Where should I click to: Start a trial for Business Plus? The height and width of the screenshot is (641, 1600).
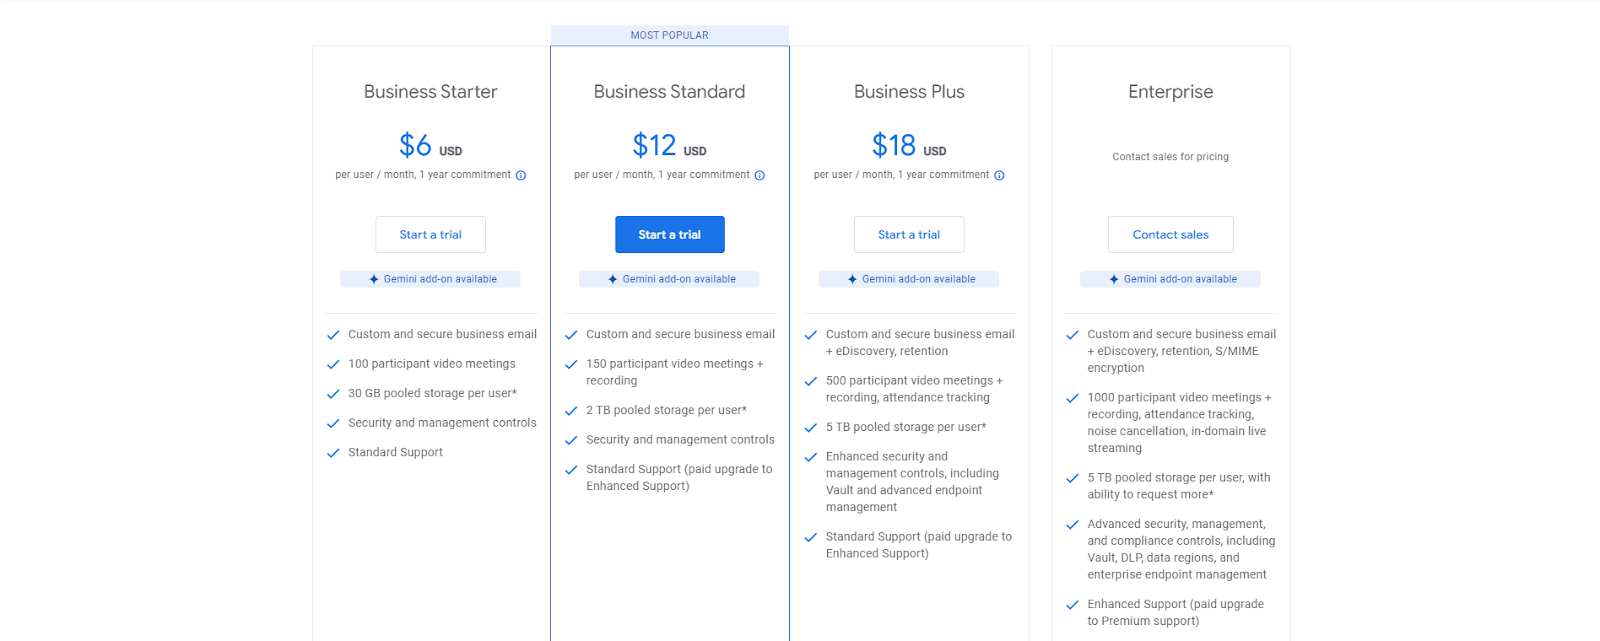point(909,235)
